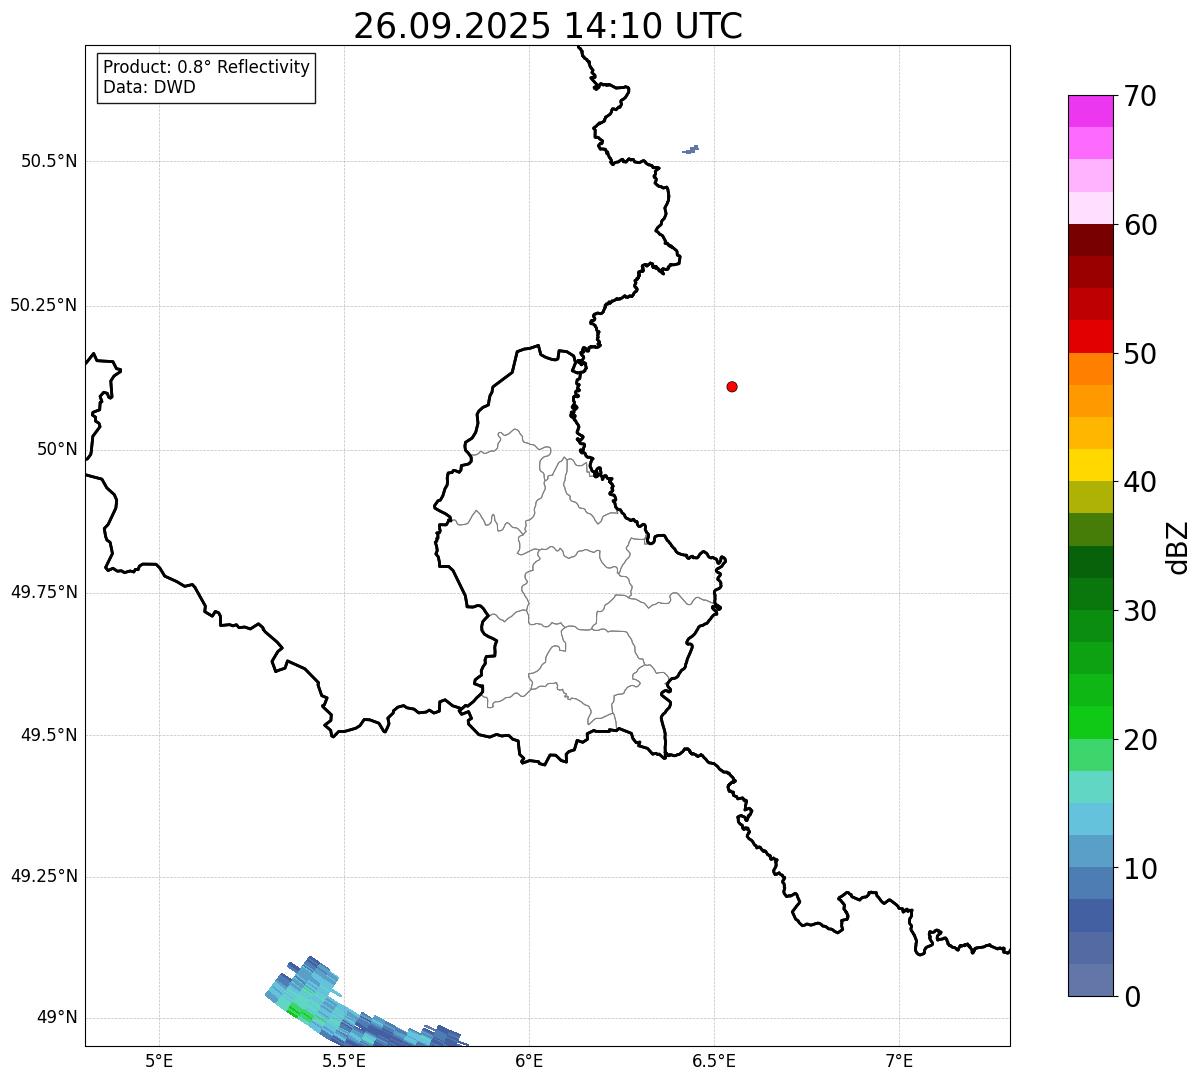
Task: Click the 50.5°N latitude tick label
Action: (49, 161)
